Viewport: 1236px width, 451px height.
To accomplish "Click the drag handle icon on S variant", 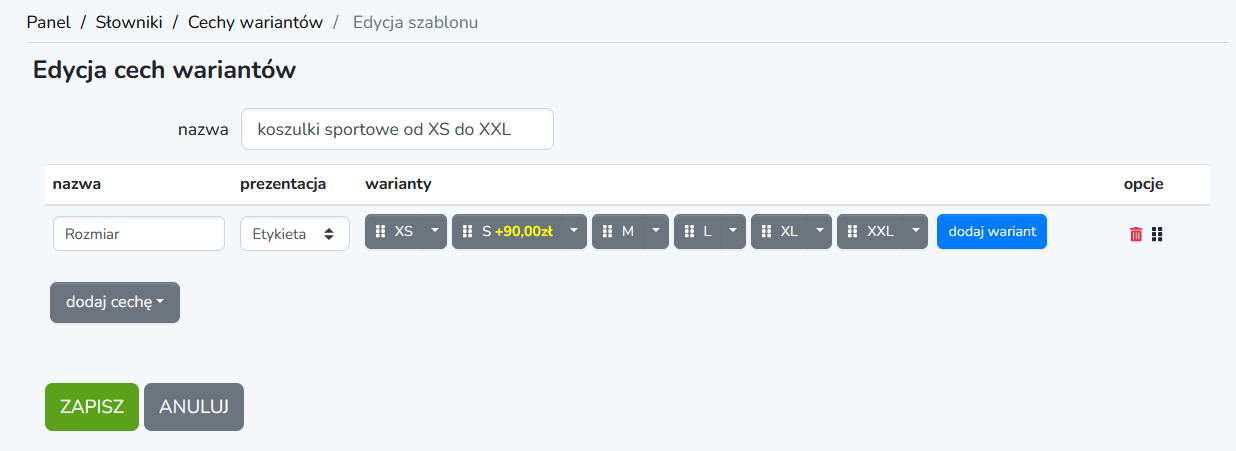I will click(468, 231).
